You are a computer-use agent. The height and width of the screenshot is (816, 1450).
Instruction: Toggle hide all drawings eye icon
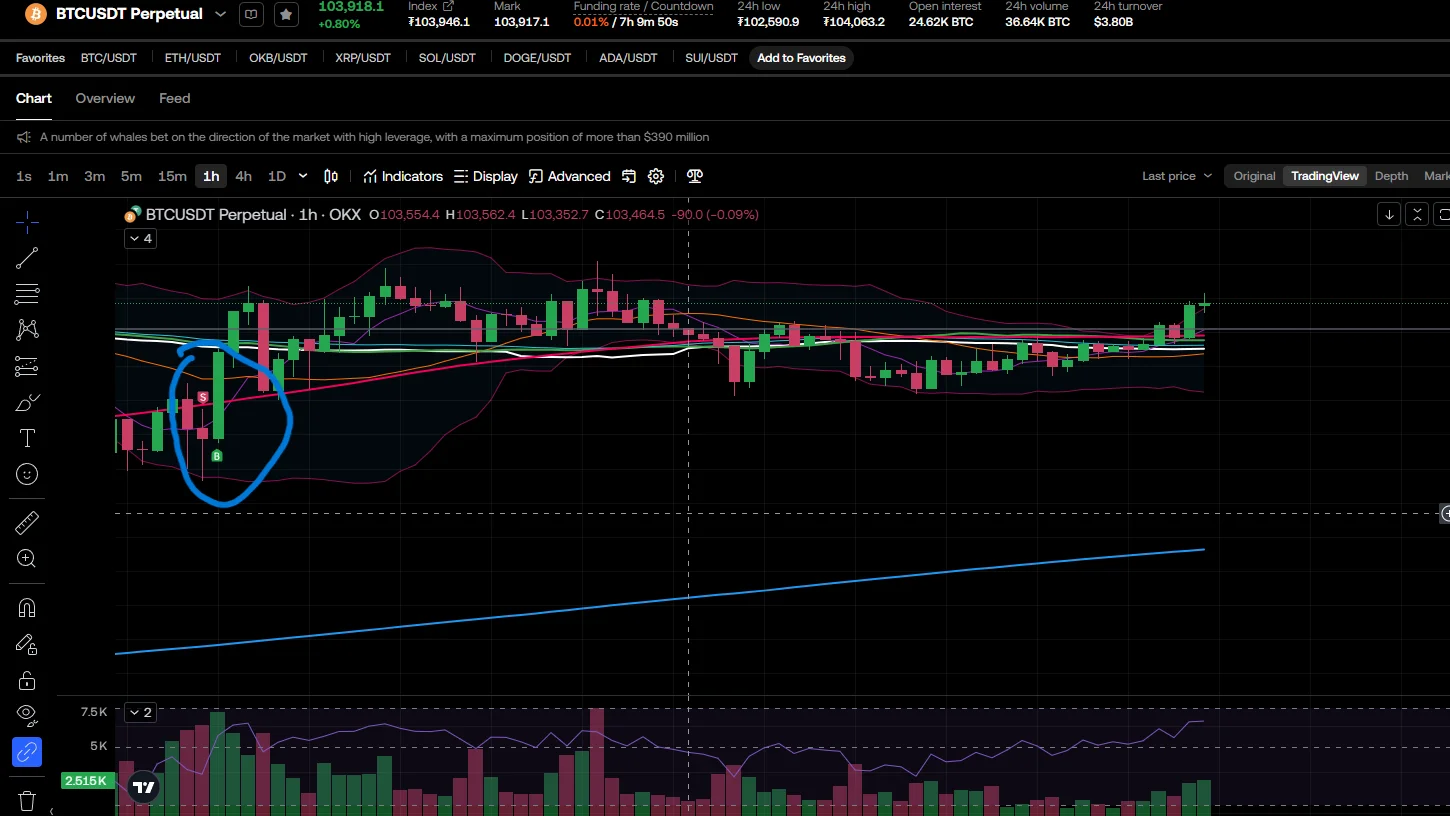tap(27, 714)
